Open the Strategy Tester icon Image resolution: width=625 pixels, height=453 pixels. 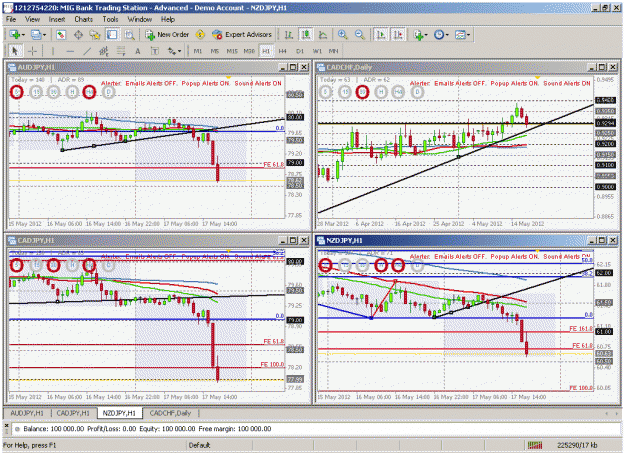coord(129,35)
